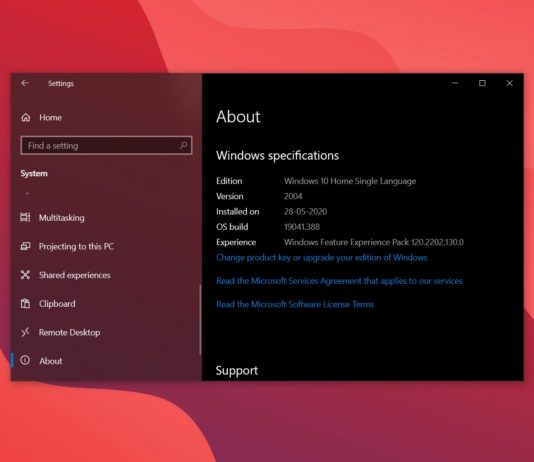Click the Edition value Windows 10 Home Single Language
The image size is (534, 462).
(x=350, y=181)
